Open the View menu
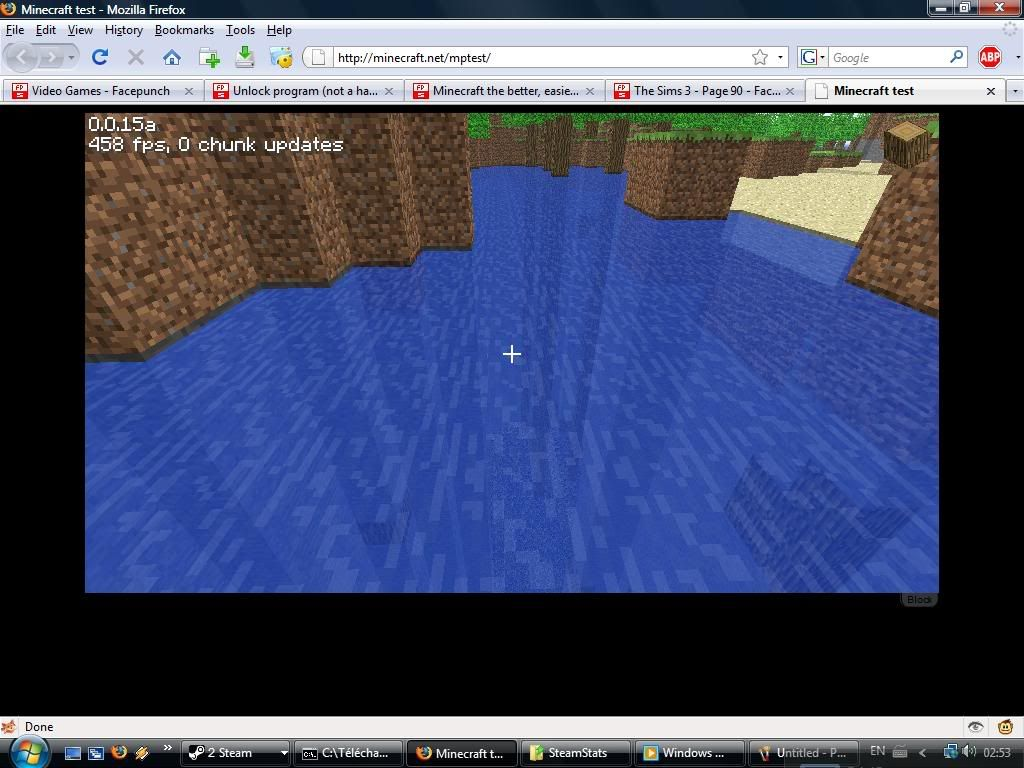 (80, 30)
